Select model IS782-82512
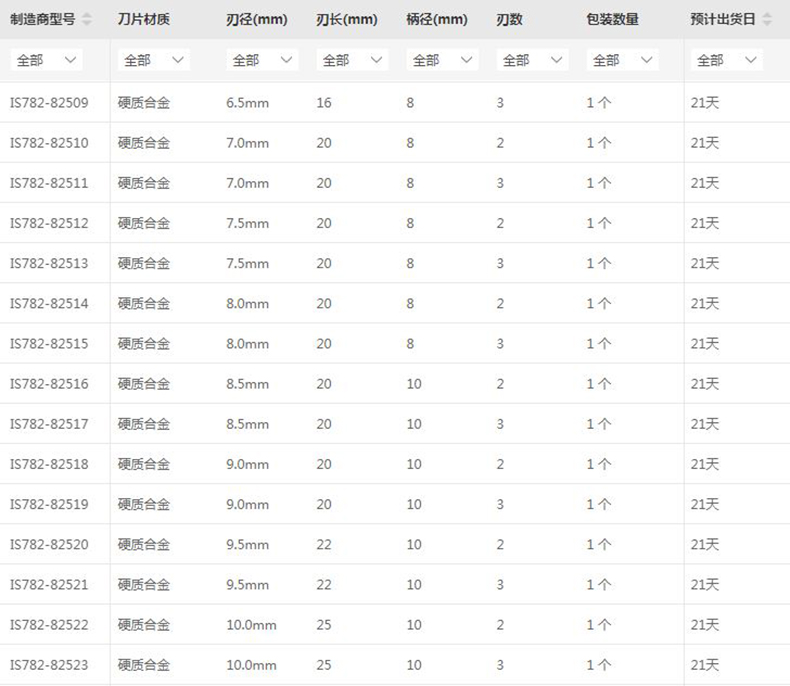790x686 pixels. click(x=49, y=223)
